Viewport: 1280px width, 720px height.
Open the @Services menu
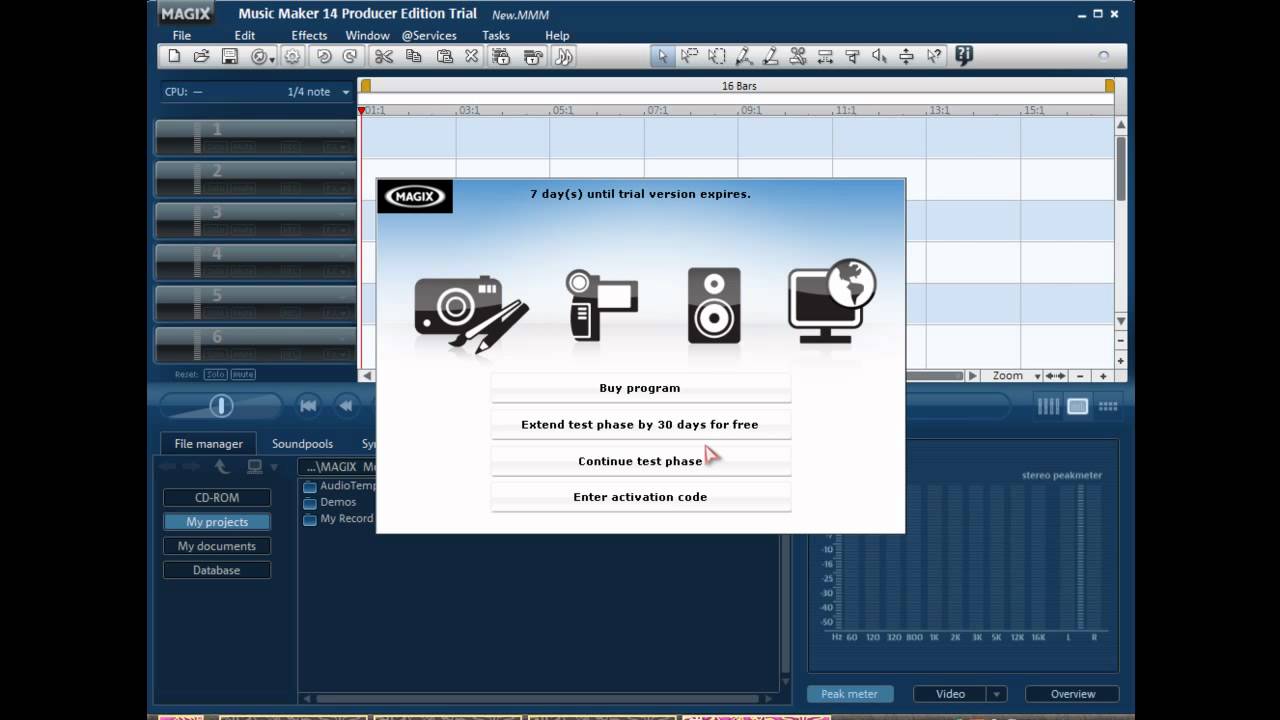click(x=429, y=35)
